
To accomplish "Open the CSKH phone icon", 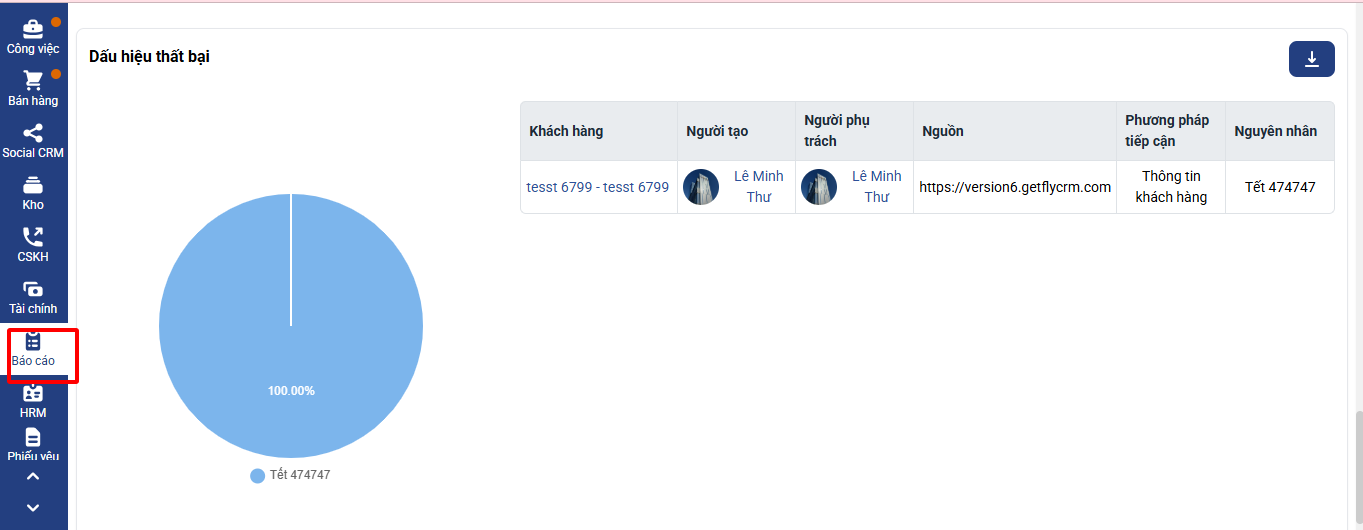I will tap(33, 237).
